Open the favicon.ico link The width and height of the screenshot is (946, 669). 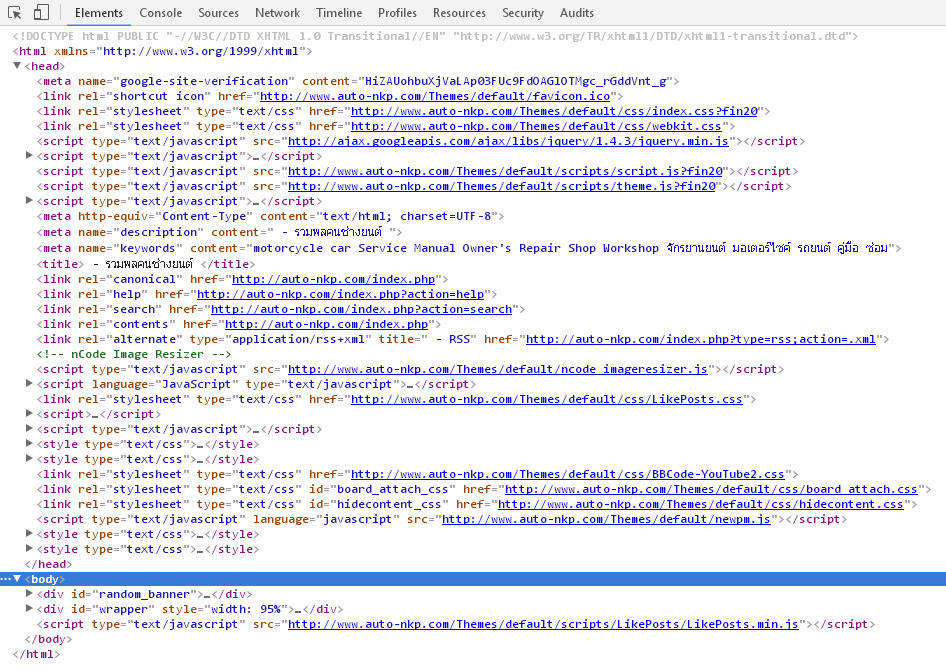pos(435,96)
